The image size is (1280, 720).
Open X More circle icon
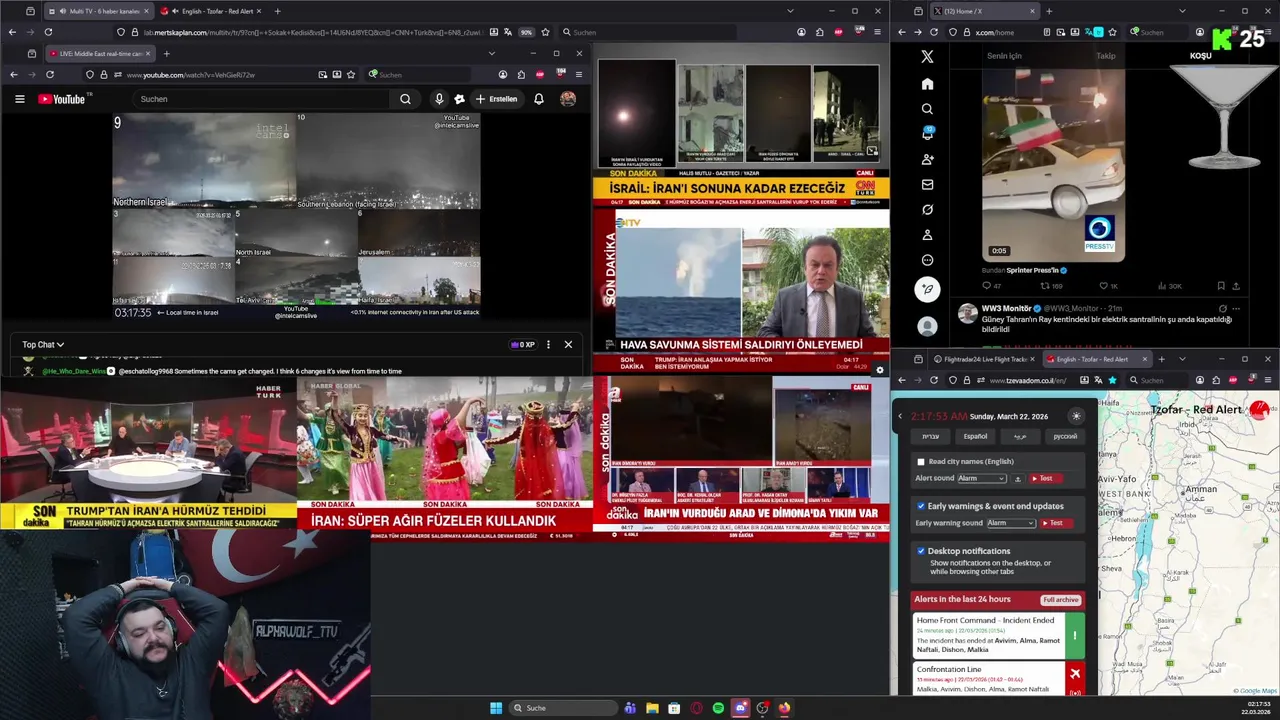[x=927, y=260]
